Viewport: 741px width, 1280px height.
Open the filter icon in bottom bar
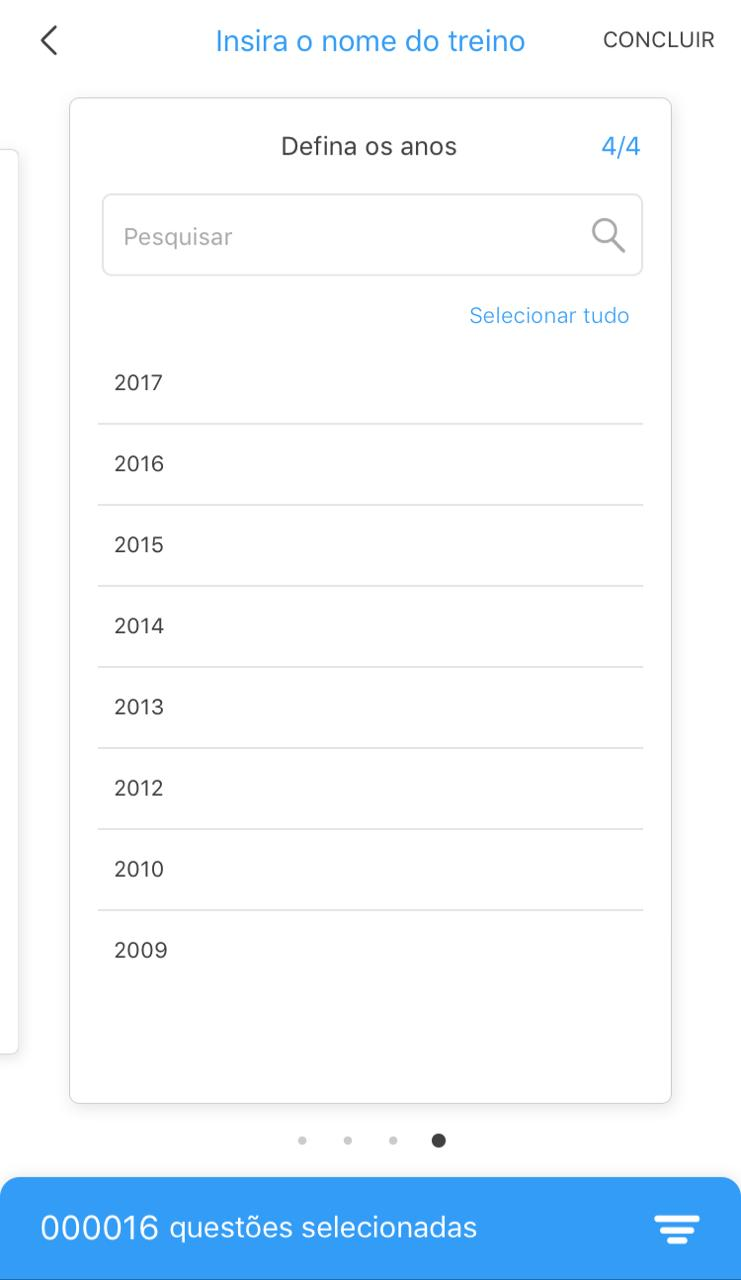point(677,1228)
